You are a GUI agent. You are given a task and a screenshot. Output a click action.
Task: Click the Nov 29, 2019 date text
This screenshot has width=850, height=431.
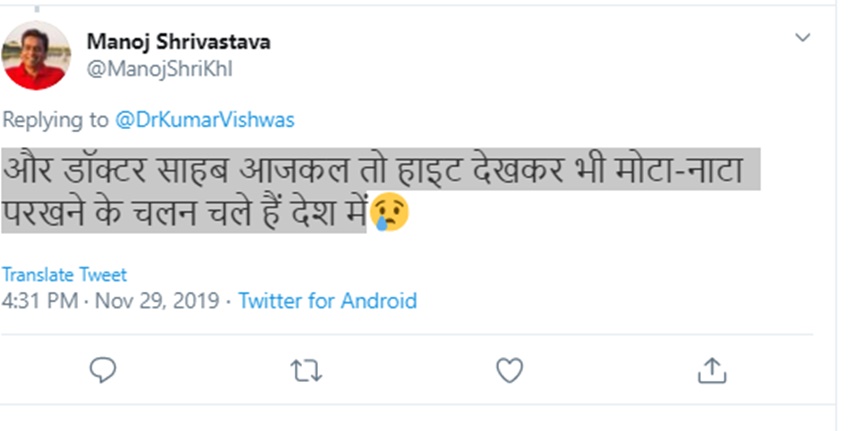click(158, 300)
